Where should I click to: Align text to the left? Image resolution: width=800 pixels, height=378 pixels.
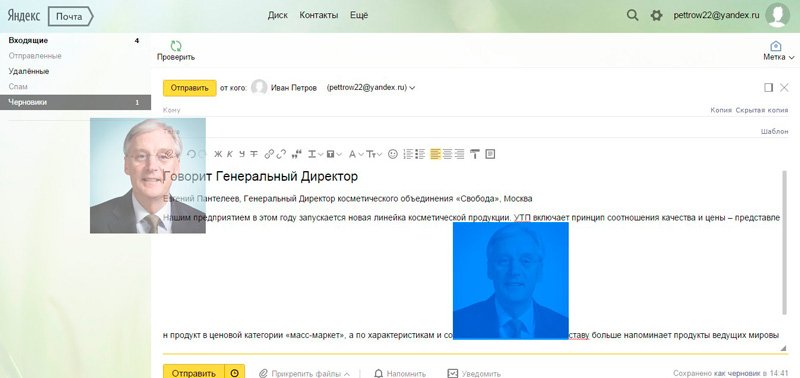pos(435,154)
